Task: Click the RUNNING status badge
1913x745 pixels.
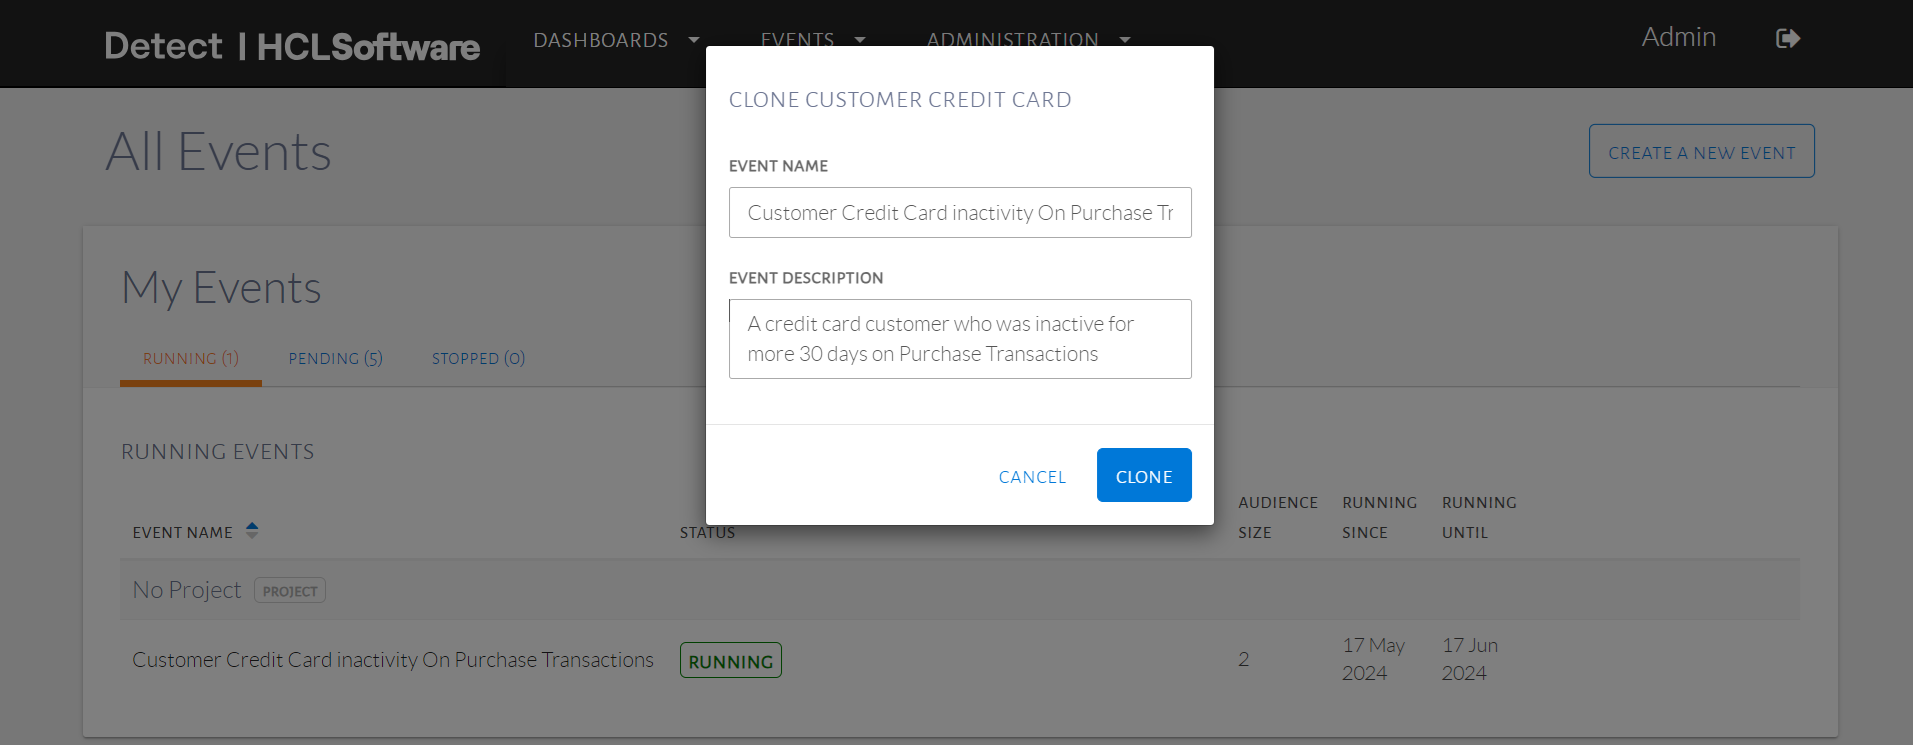Action: pyautogui.click(x=731, y=661)
